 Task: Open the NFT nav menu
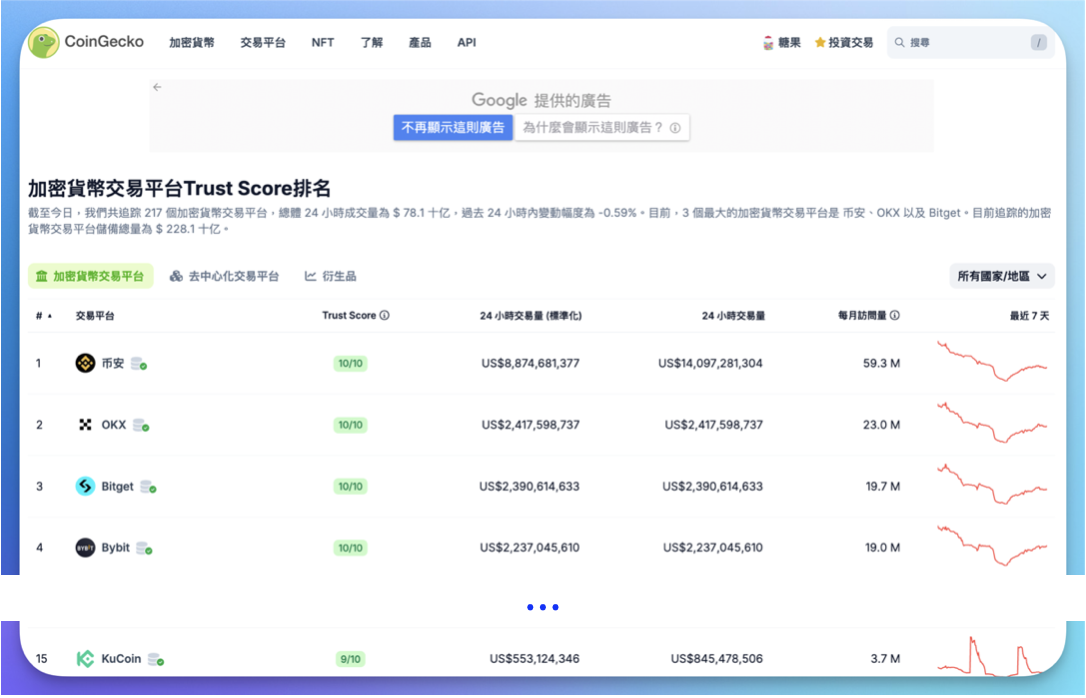323,42
